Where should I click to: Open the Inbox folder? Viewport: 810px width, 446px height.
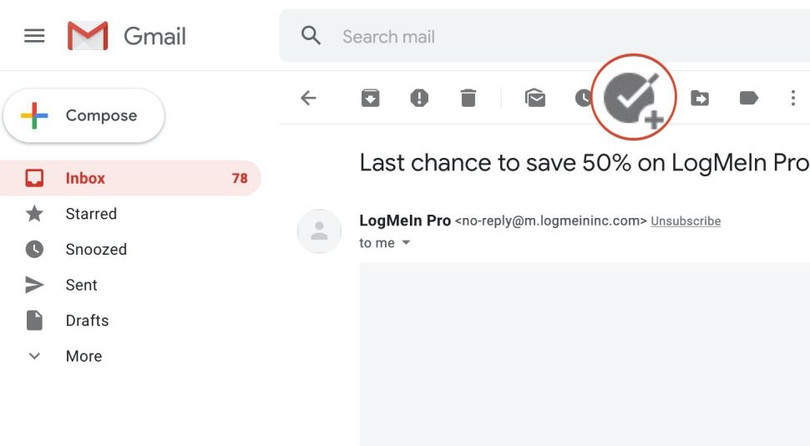tap(85, 178)
